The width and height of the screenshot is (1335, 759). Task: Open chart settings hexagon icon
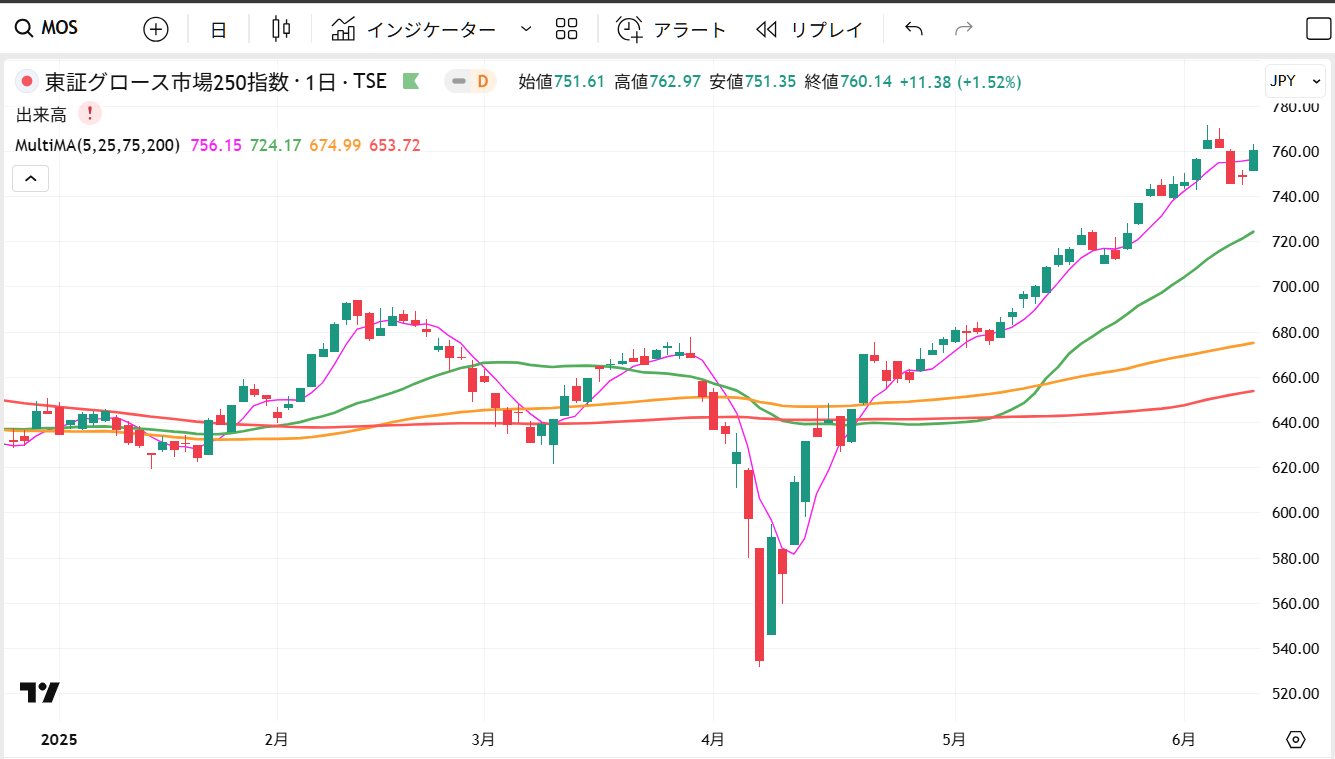(x=1296, y=740)
